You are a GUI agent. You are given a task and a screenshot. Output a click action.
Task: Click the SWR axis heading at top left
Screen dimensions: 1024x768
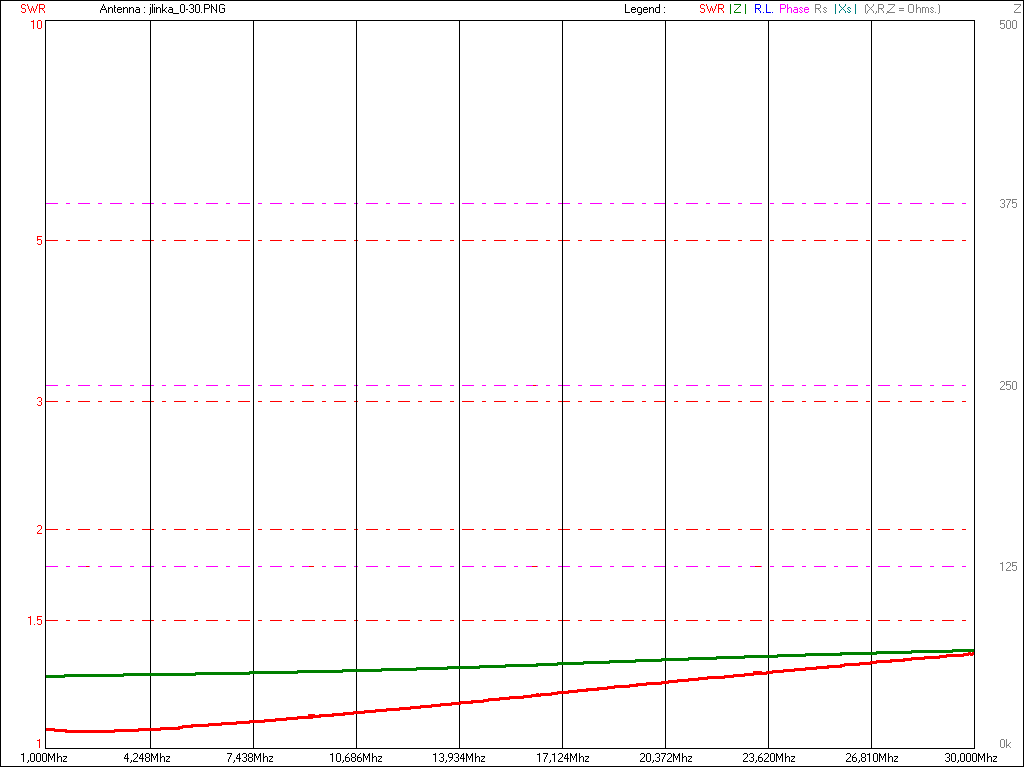pyautogui.click(x=33, y=9)
